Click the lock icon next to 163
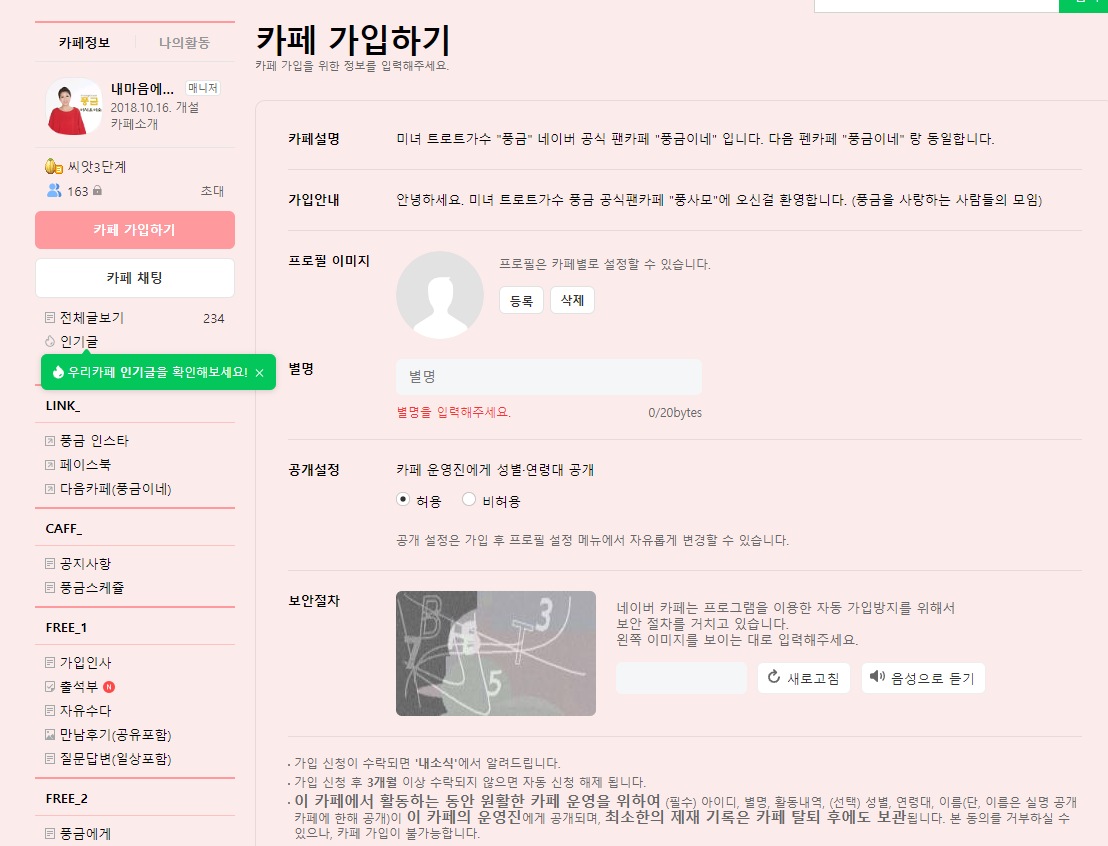The image size is (1108, 846). tap(98, 191)
